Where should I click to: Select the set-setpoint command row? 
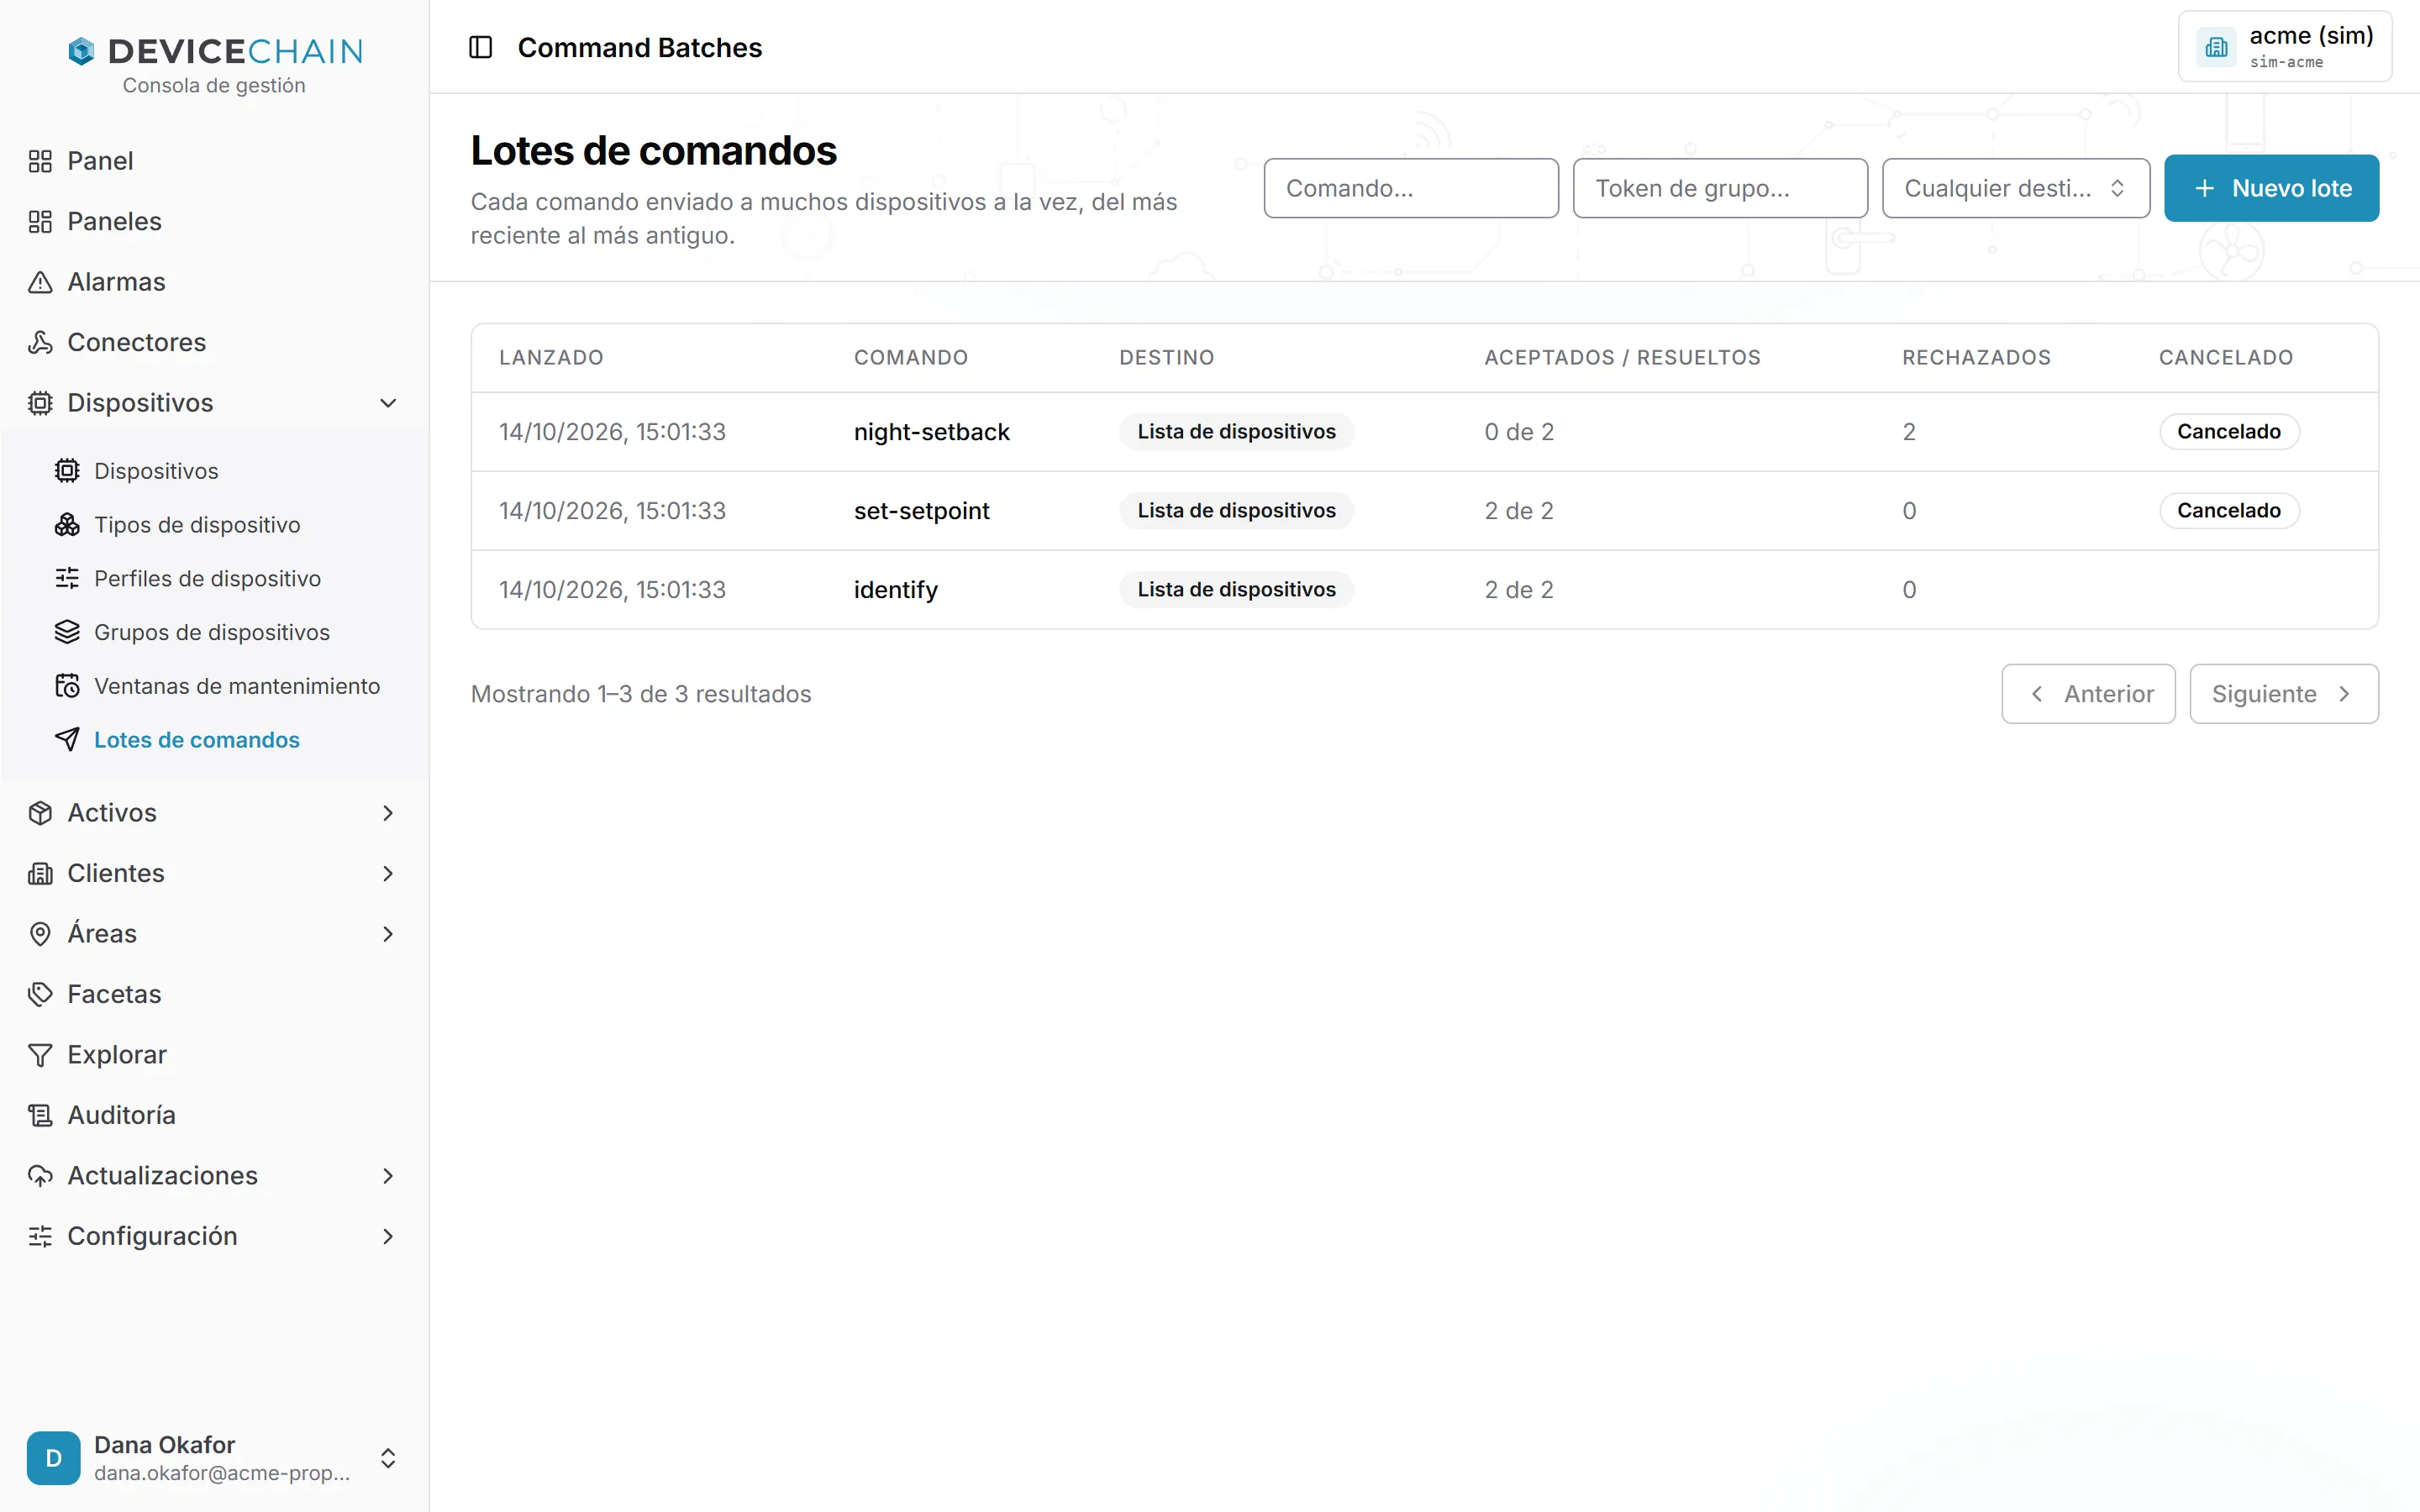click(1424, 511)
